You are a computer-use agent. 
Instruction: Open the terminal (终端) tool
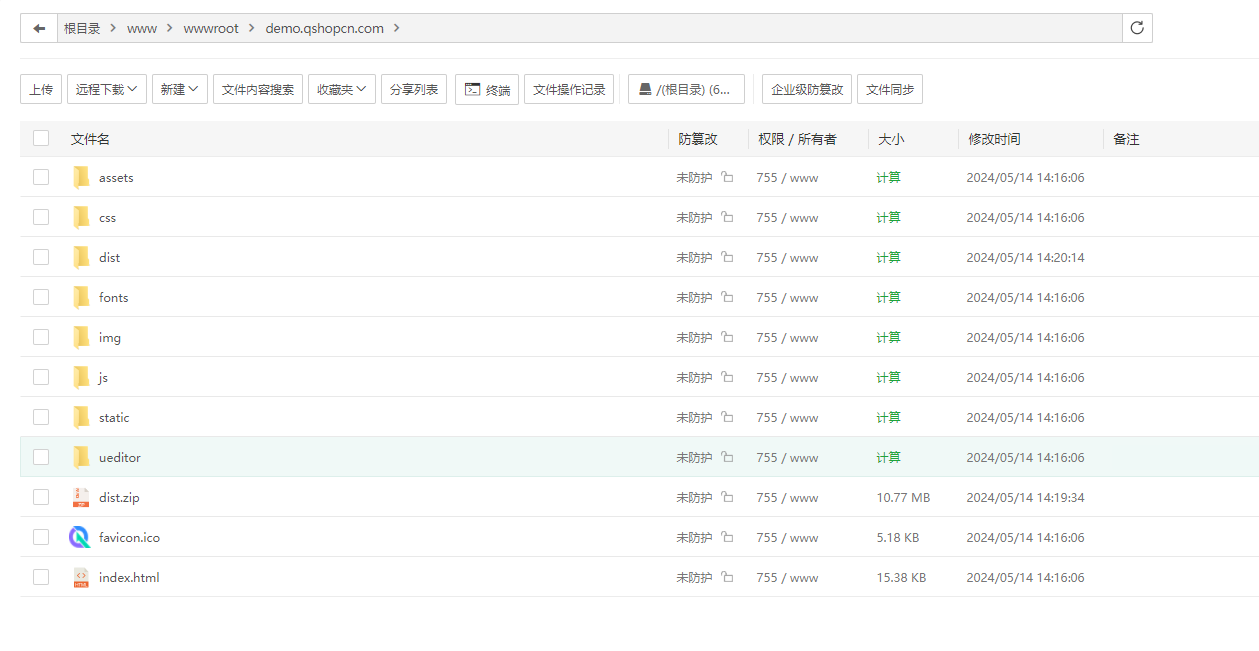click(486, 89)
